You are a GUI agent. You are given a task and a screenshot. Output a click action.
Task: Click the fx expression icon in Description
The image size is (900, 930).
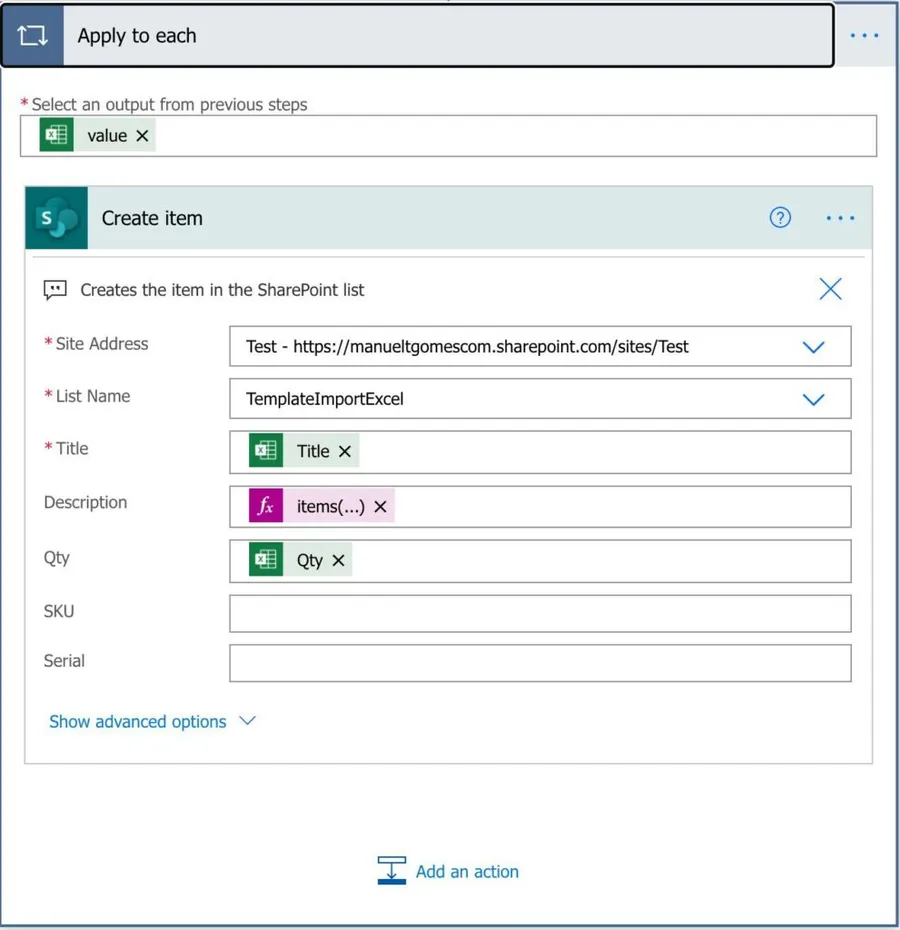pos(266,506)
